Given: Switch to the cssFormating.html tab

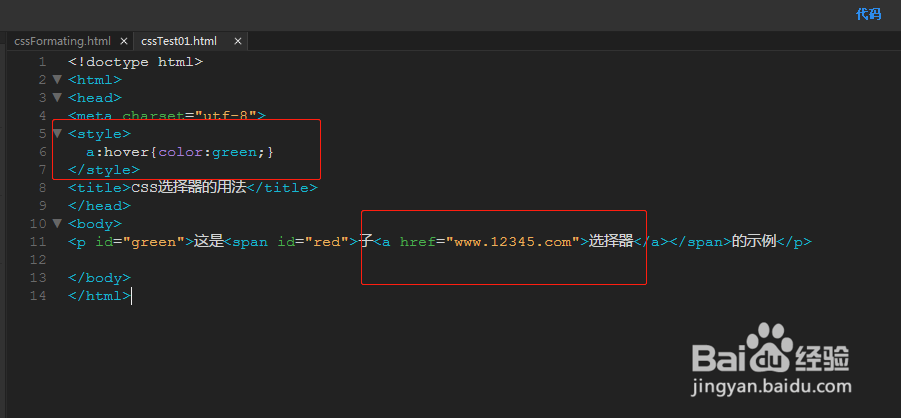Looking at the screenshot, I should point(62,41).
